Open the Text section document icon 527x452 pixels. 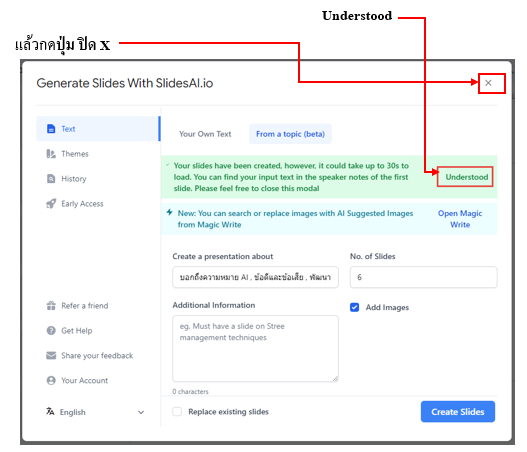click(x=51, y=129)
